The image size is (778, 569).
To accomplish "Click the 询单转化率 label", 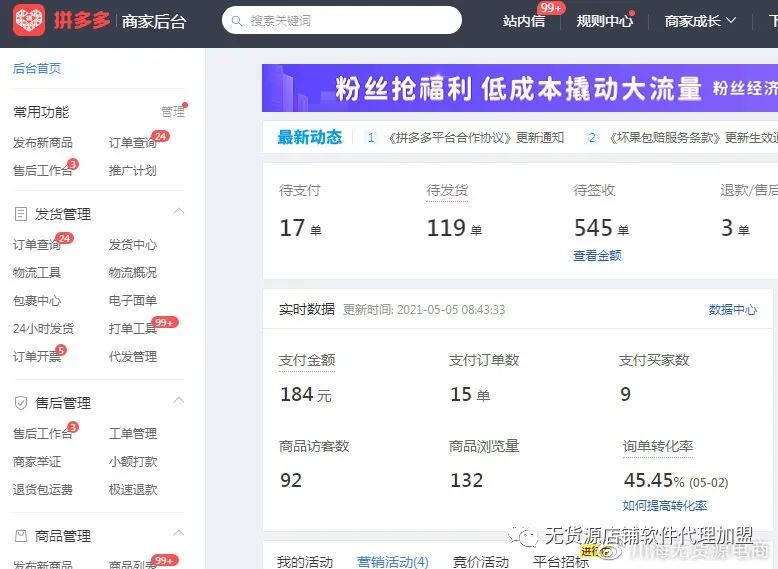I will tap(658, 446).
